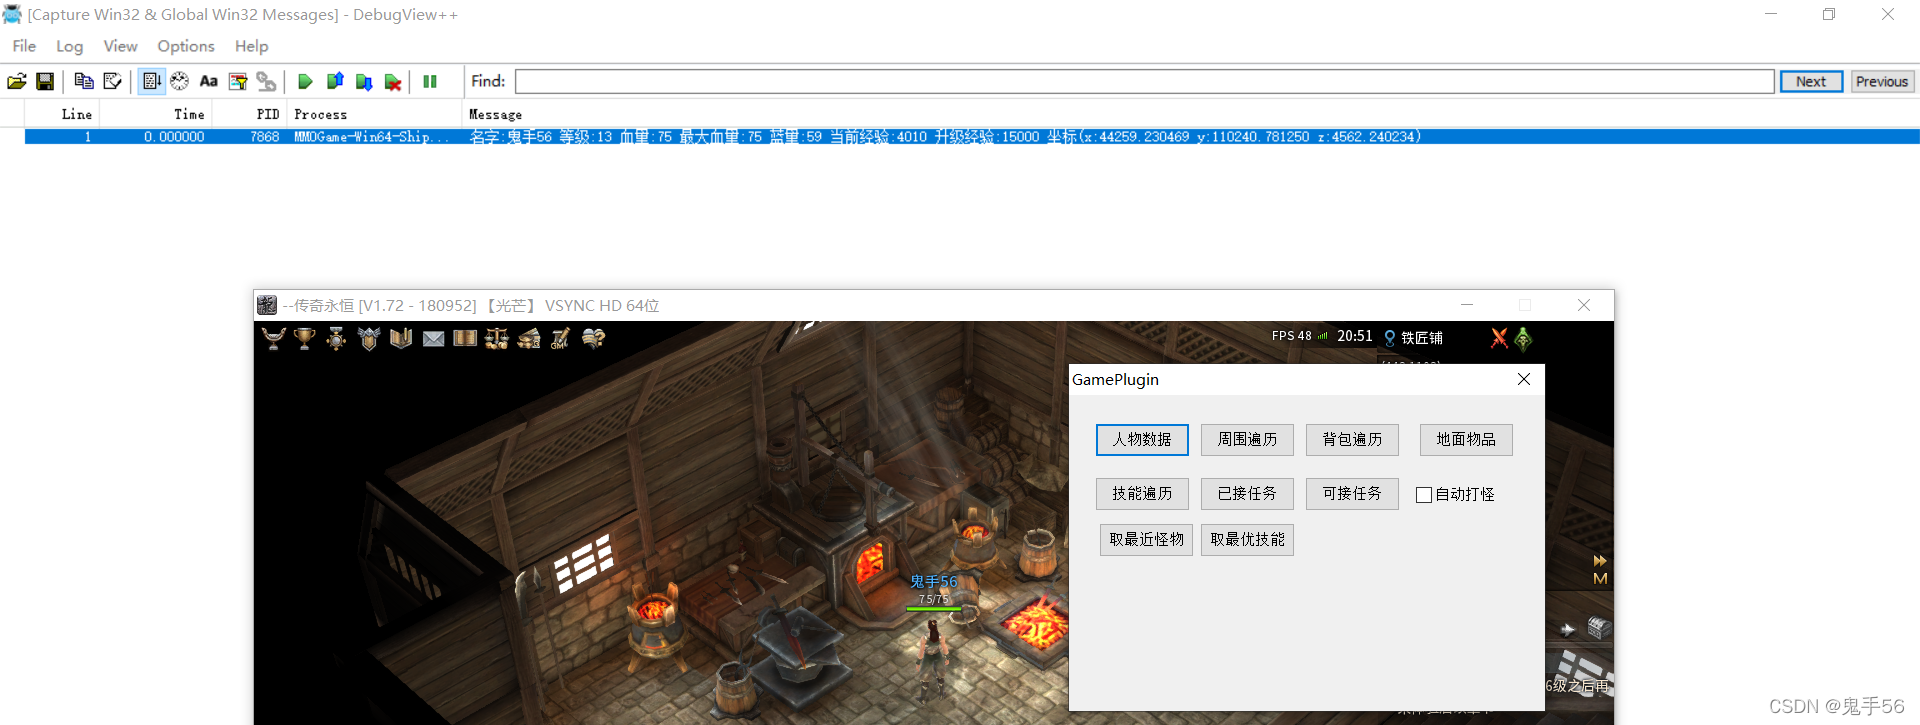
Task: Toggle the auto-scroll icon in toolbar
Action: 151,82
